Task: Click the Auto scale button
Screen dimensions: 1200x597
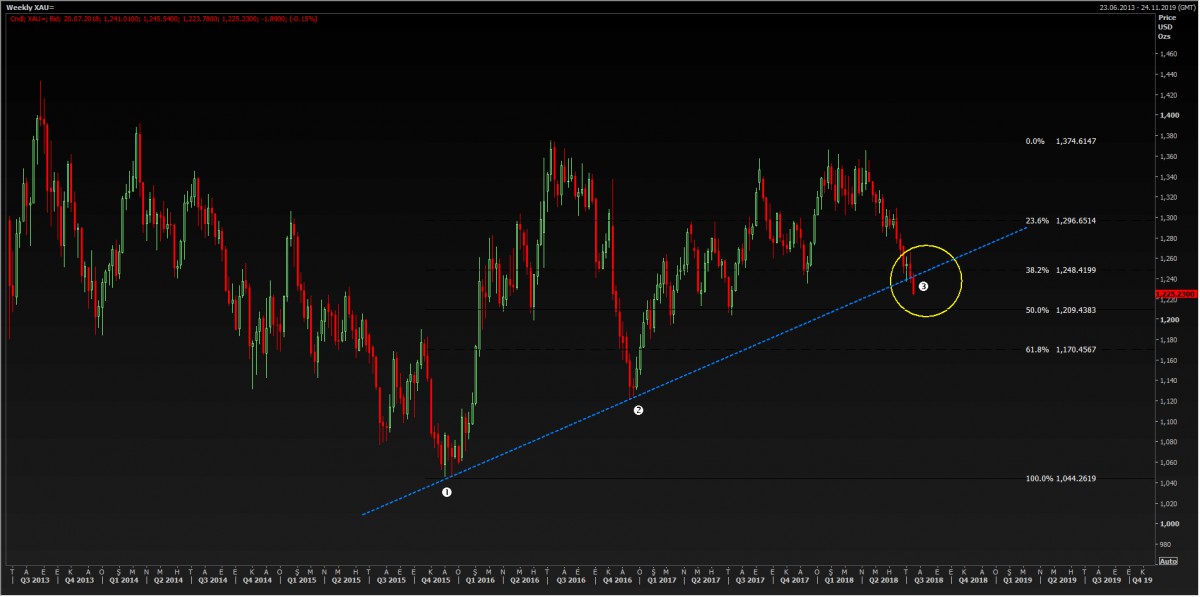Action: pyautogui.click(x=1167, y=561)
